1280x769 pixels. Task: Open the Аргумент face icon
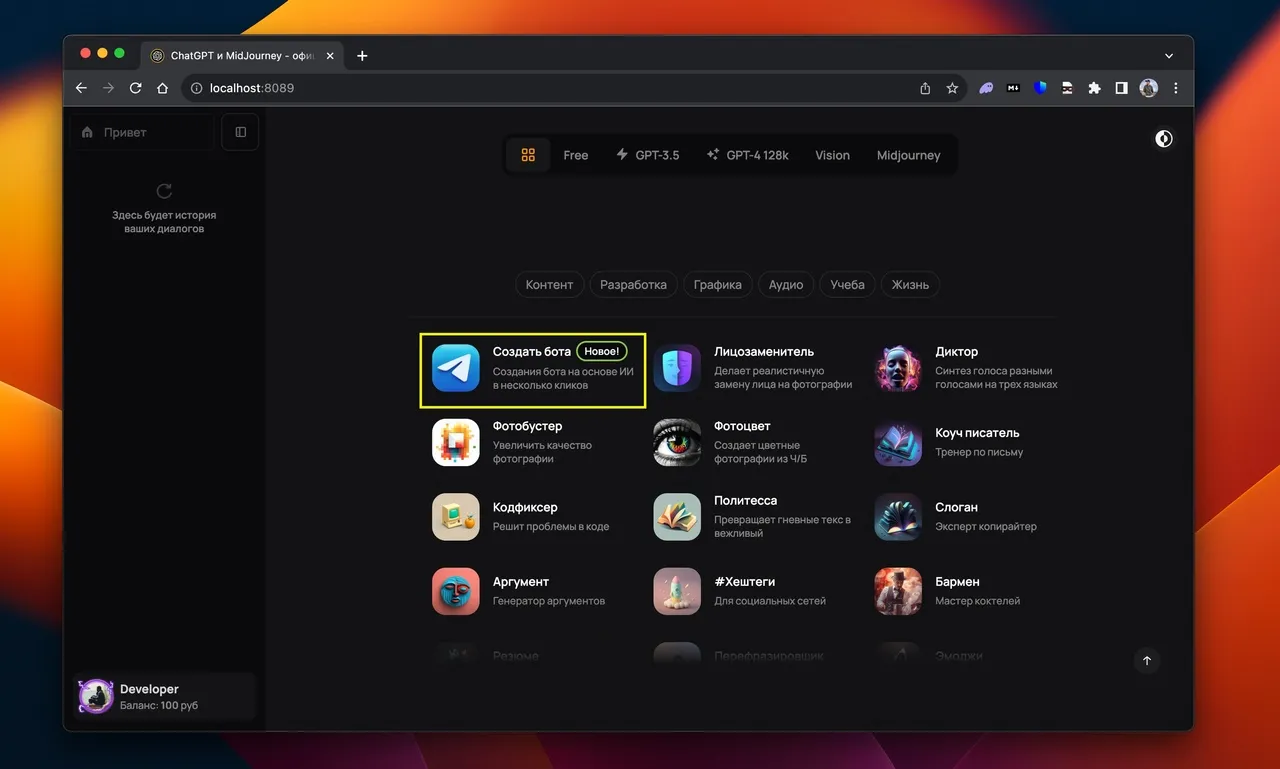[x=456, y=591]
